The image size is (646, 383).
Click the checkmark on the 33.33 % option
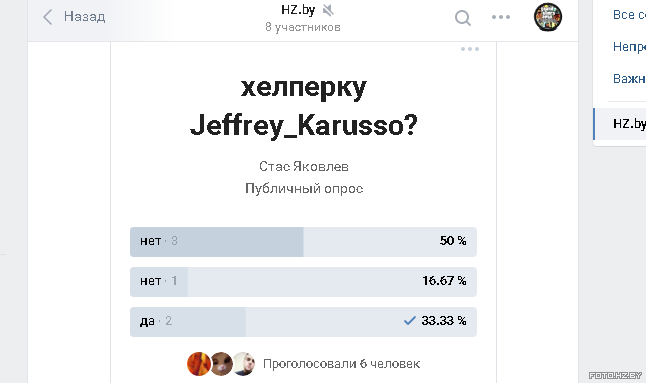tap(410, 320)
